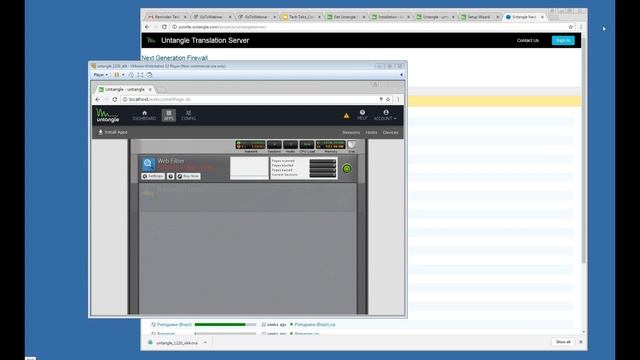Screen dimensions: 640x360
Task: Expand download item options arrow
Action: coord(205,343)
